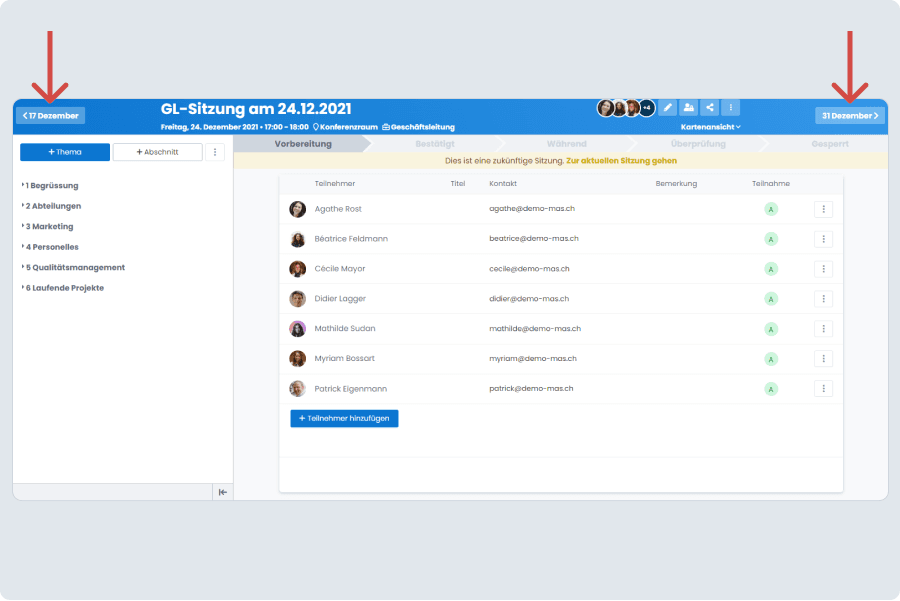This screenshot has width=900, height=601.
Task: Expand the 1 Begrüssung agenda item
Action: pos(52,186)
